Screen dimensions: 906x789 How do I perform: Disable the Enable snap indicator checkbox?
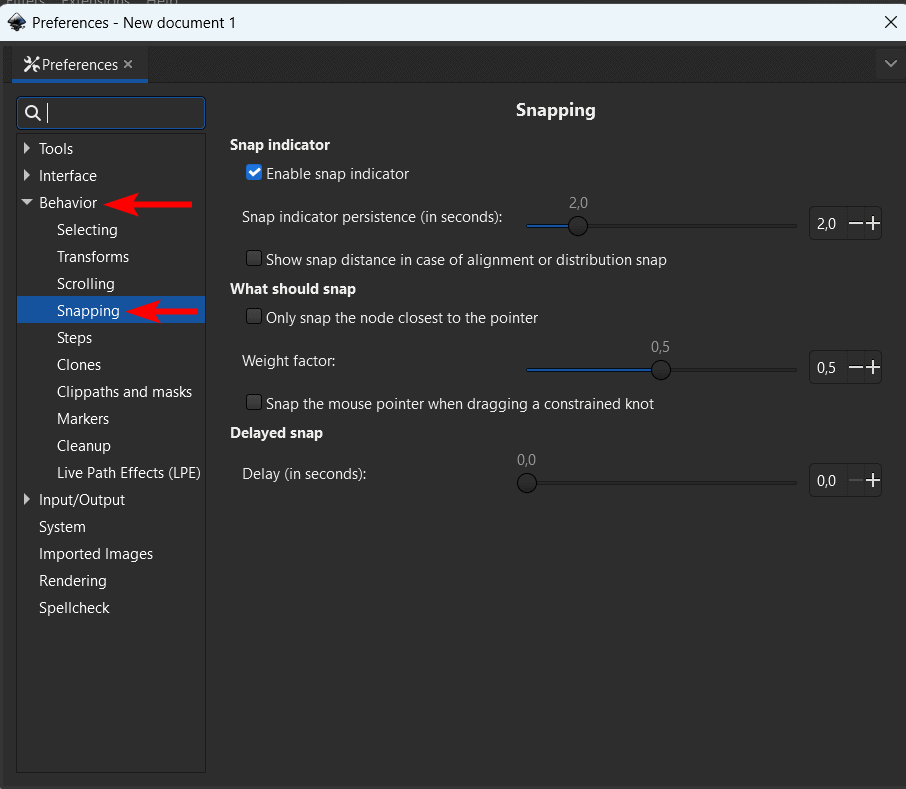coord(254,173)
